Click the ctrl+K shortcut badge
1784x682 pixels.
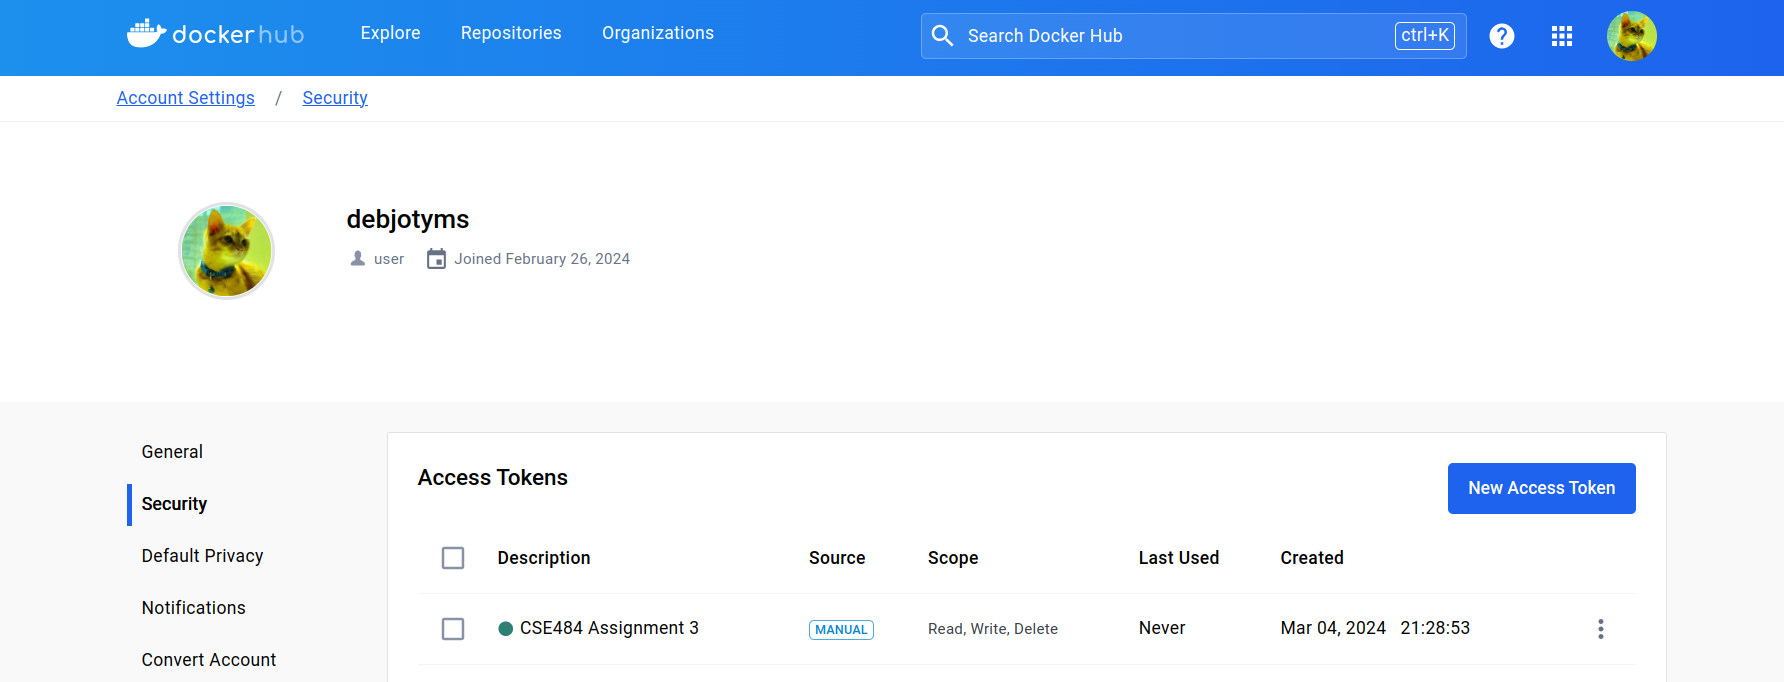point(1424,36)
